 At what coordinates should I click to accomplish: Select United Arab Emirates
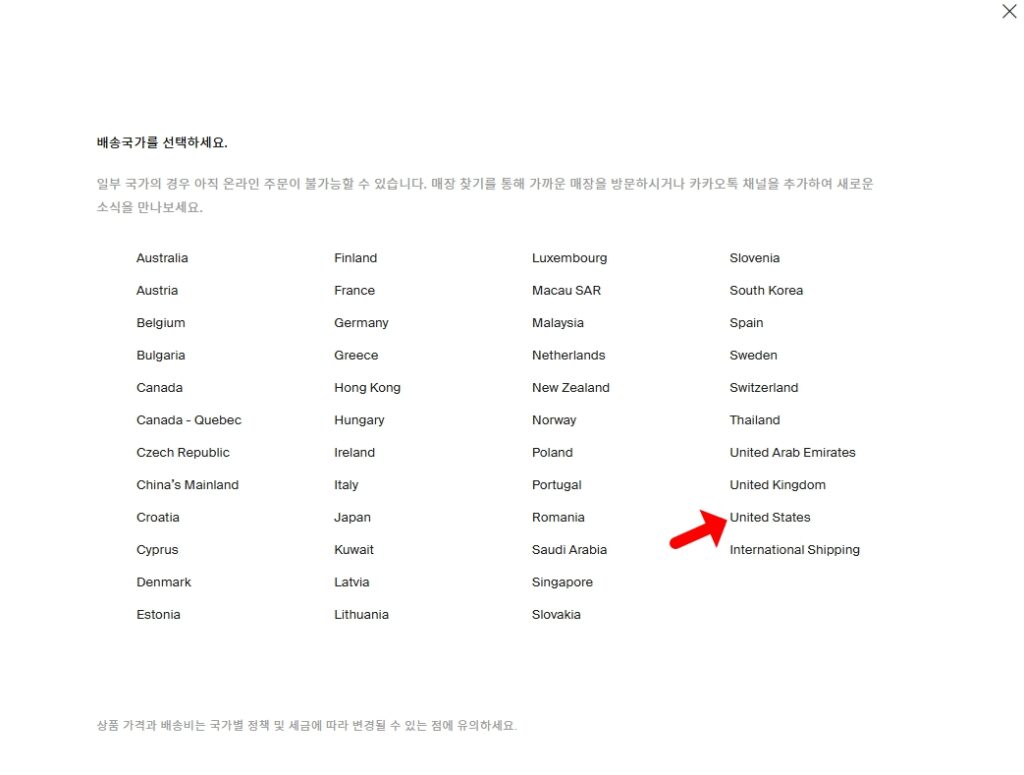click(792, 452)
